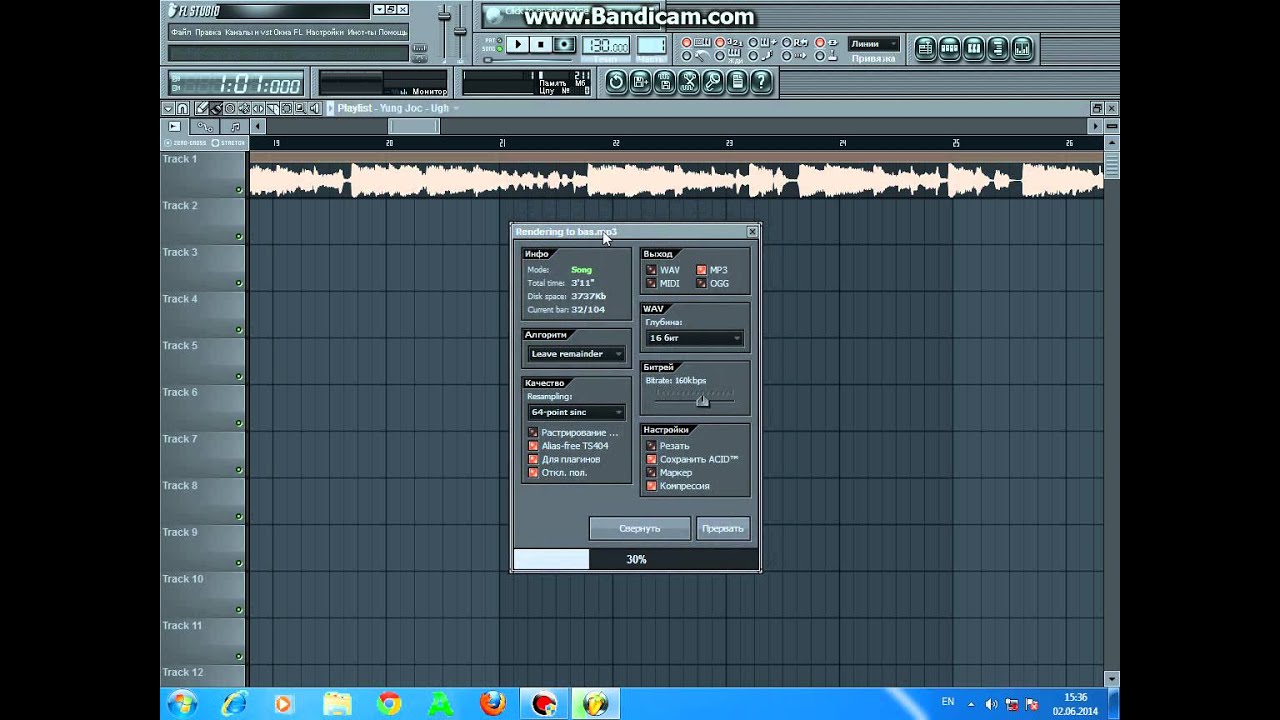Stop playback with the Stop button

coord(541,45)
